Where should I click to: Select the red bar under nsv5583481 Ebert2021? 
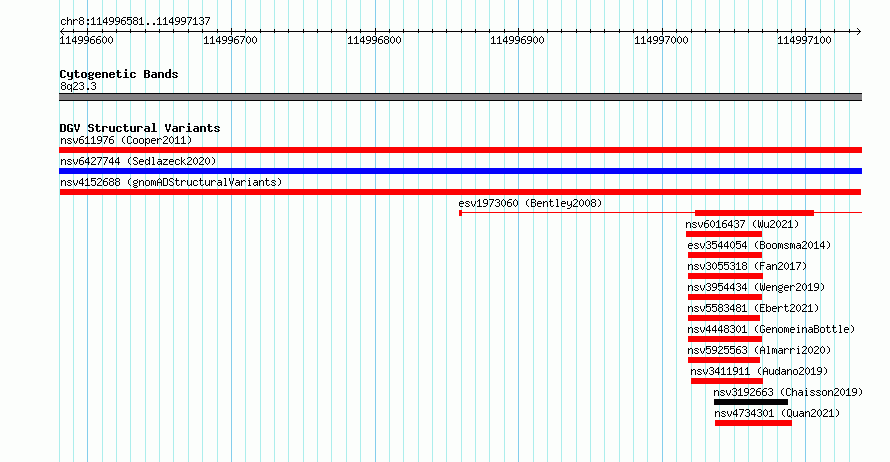pos(724,318)
